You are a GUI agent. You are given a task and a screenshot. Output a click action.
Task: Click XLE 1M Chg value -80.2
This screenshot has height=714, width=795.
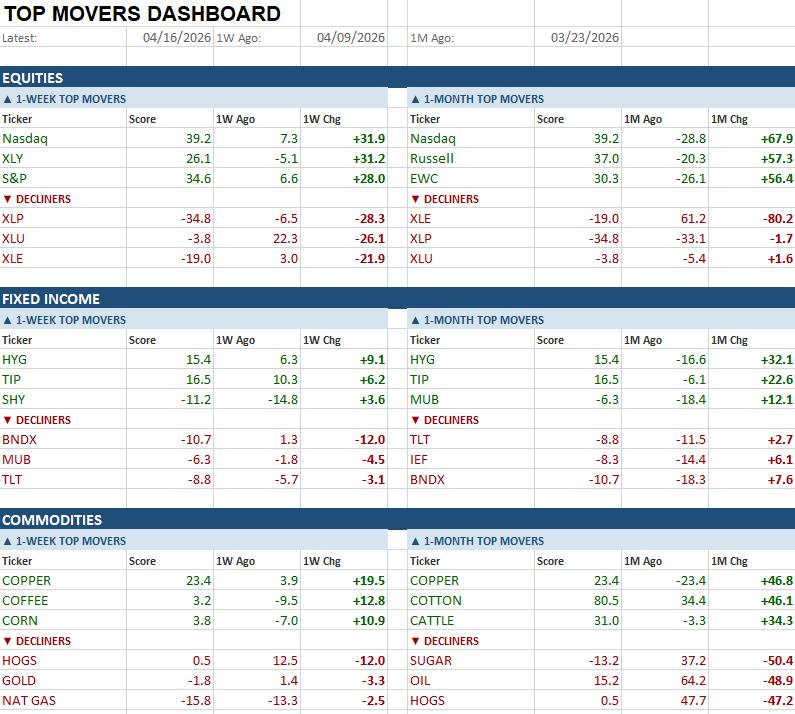point(752,219)
